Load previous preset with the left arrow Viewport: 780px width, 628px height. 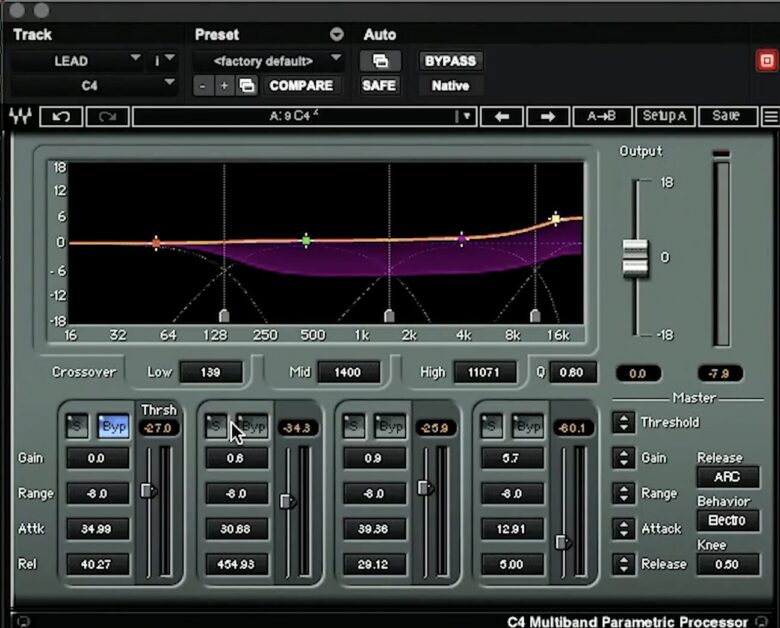pyautogui.click(x=501, y=116)
